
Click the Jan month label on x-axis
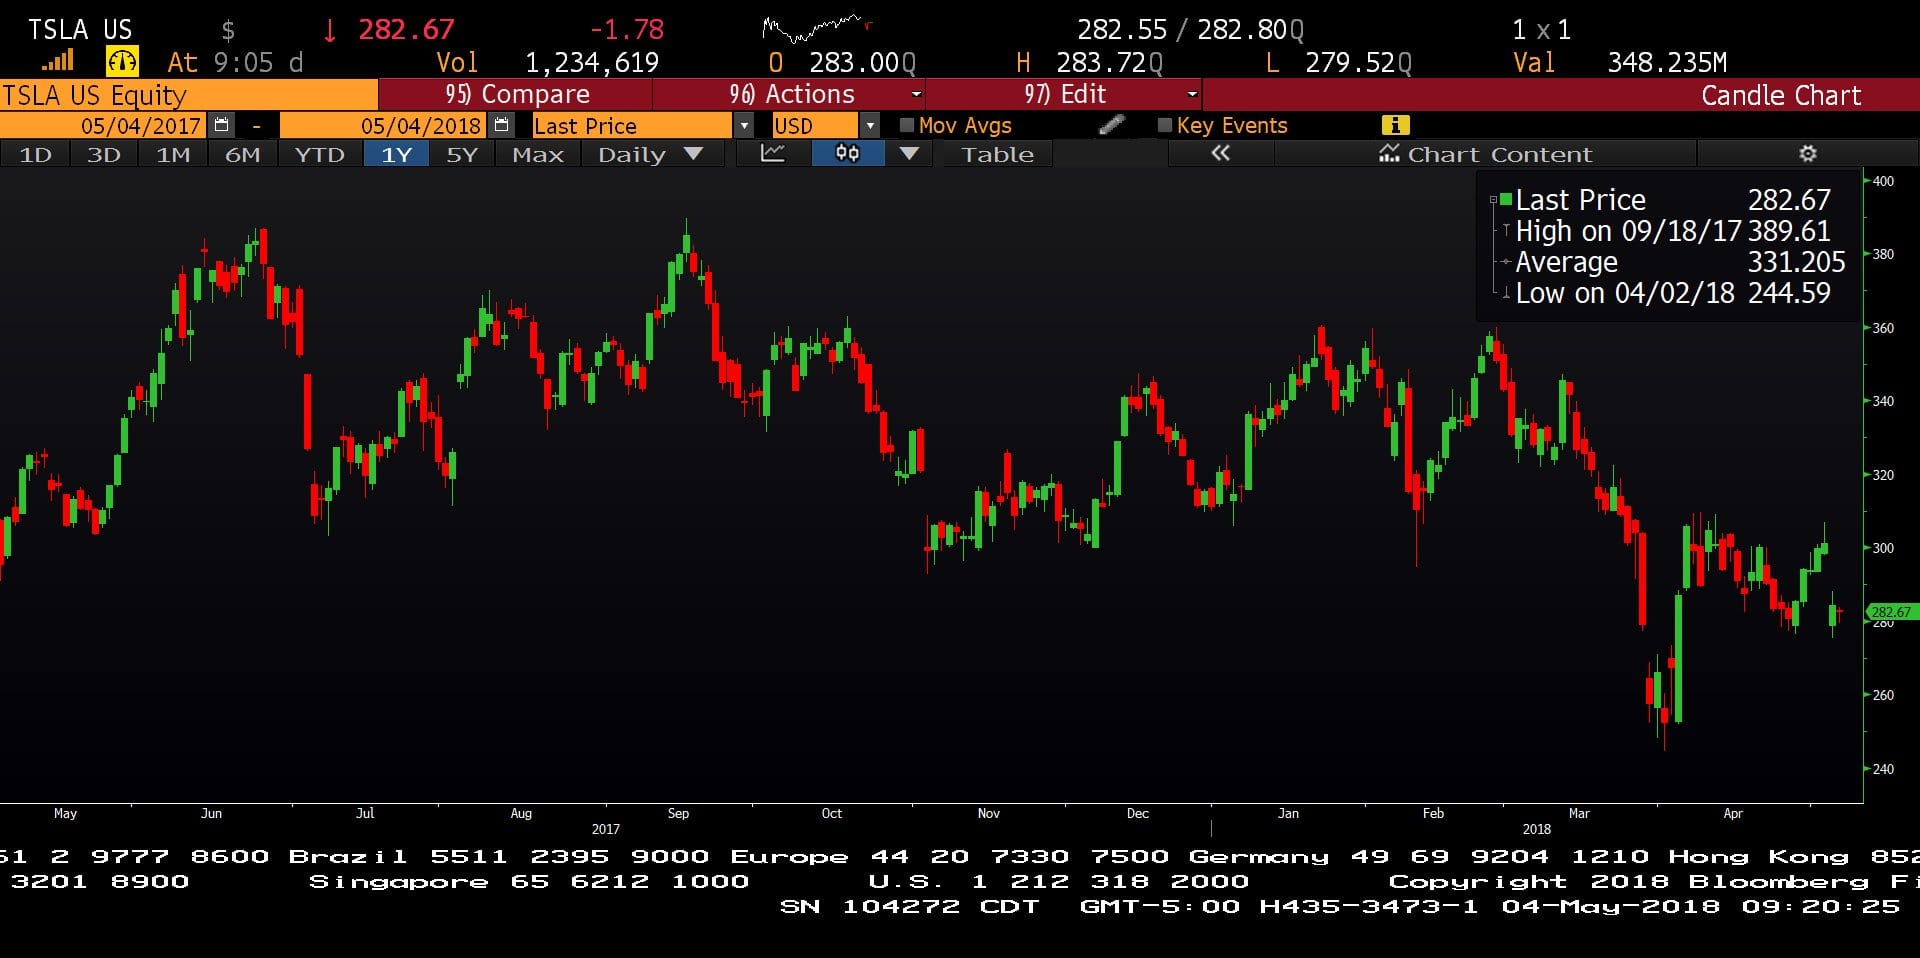[1288, 813]
